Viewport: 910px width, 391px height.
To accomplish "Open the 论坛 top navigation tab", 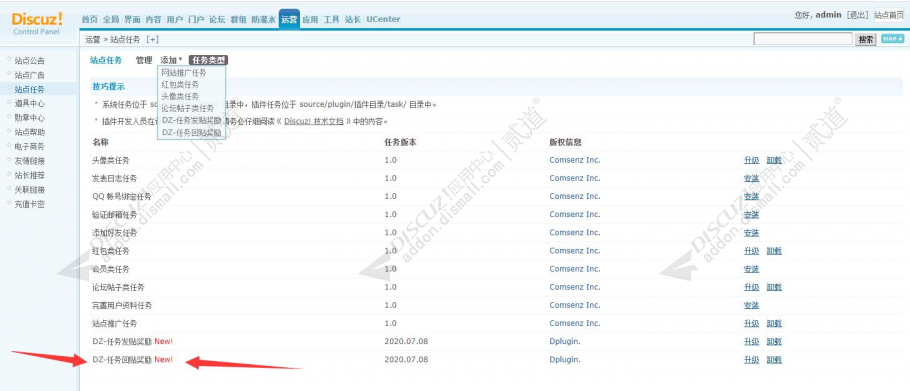I will point(217,19).
